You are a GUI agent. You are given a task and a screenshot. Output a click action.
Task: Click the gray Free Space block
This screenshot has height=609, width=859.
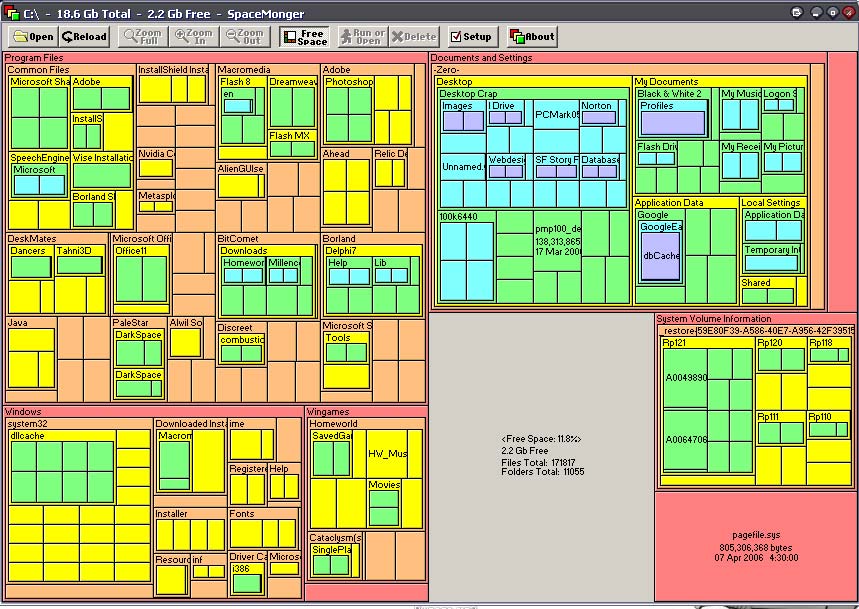point(541,455)
